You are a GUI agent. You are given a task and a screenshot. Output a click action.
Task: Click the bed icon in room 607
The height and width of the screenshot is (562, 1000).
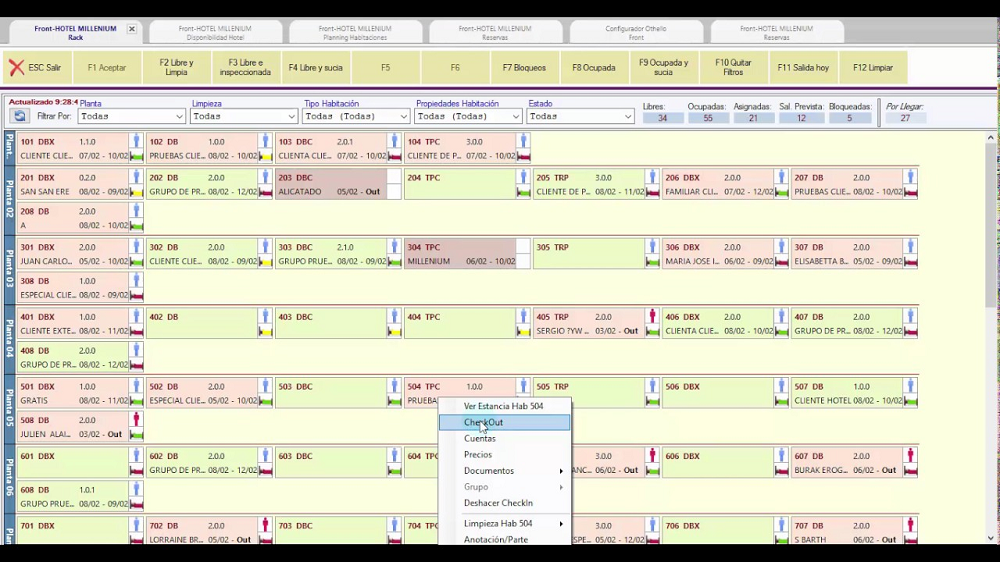point(910,471)
